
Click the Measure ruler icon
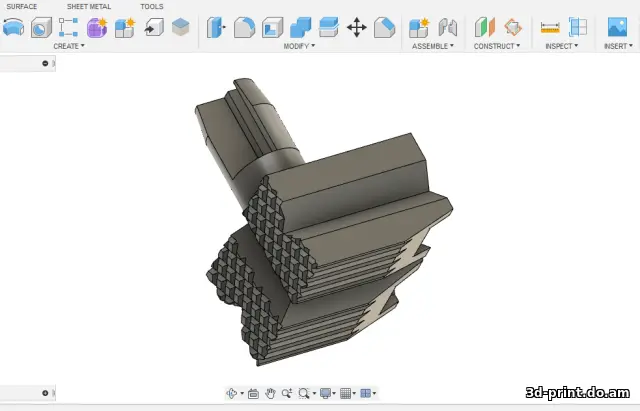click(550, 28)
